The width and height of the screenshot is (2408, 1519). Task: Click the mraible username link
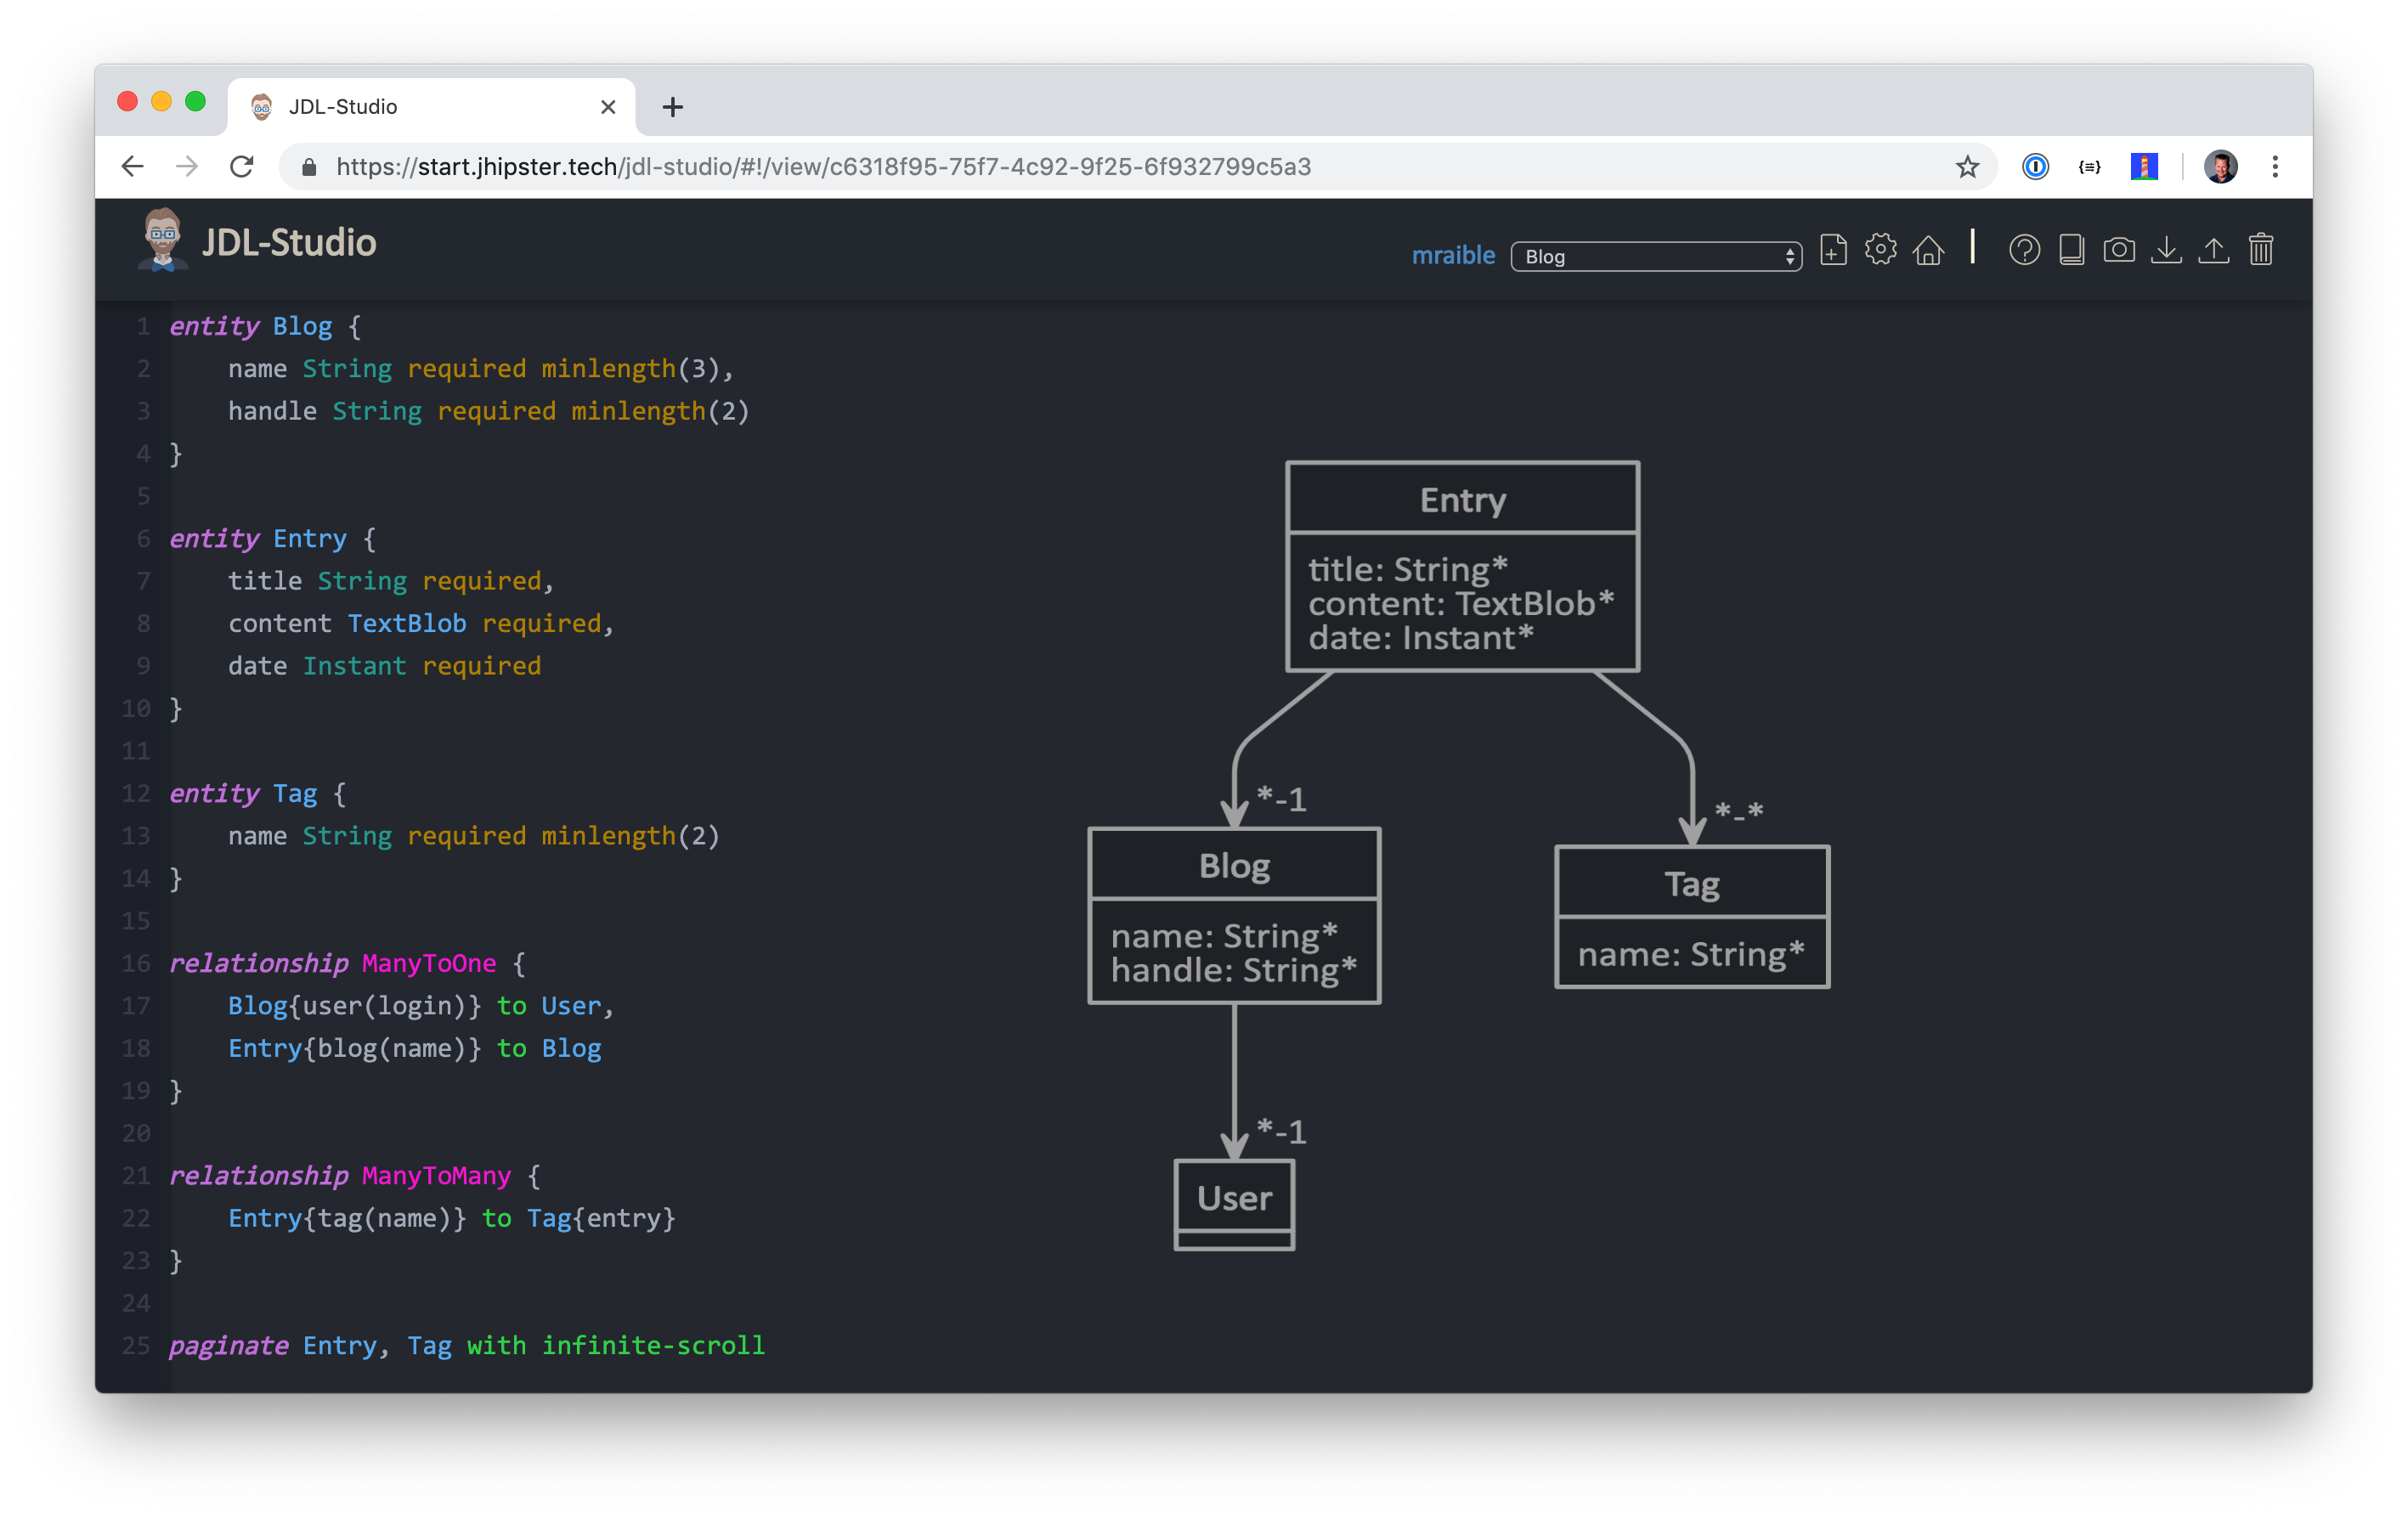tap(1452, 256)
